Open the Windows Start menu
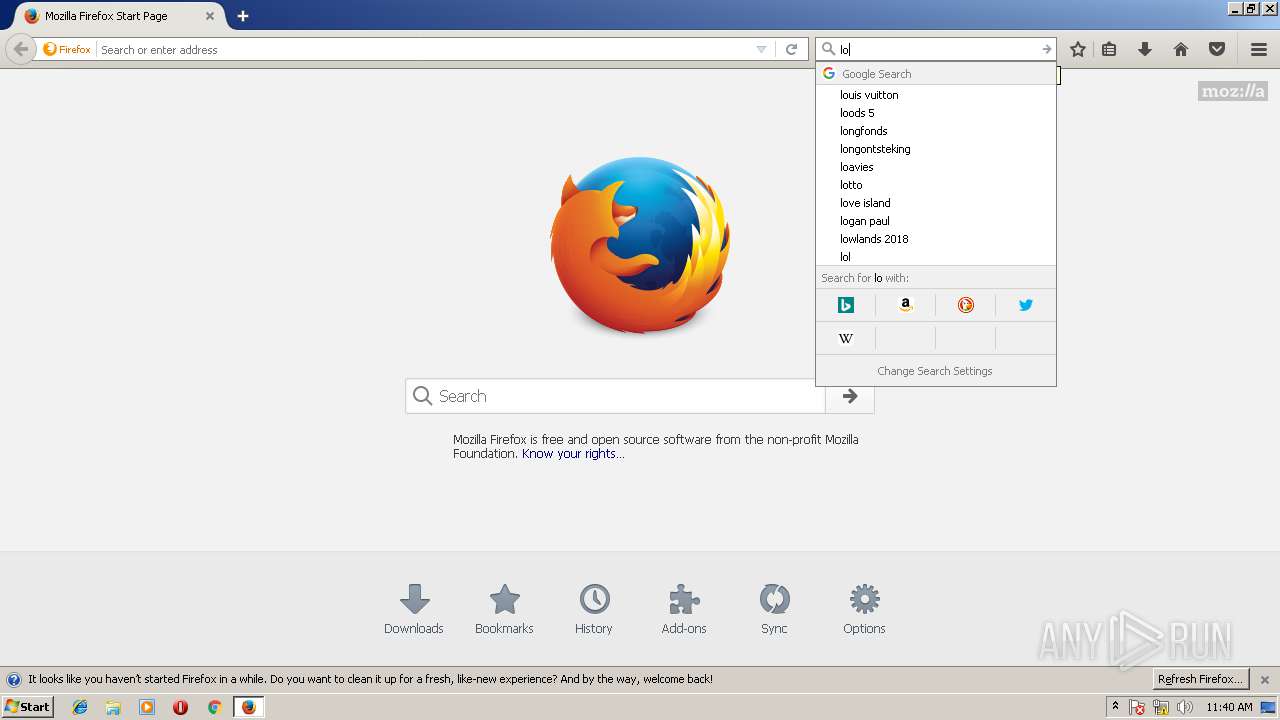The image size is (1280, 720). pos(27,707)
